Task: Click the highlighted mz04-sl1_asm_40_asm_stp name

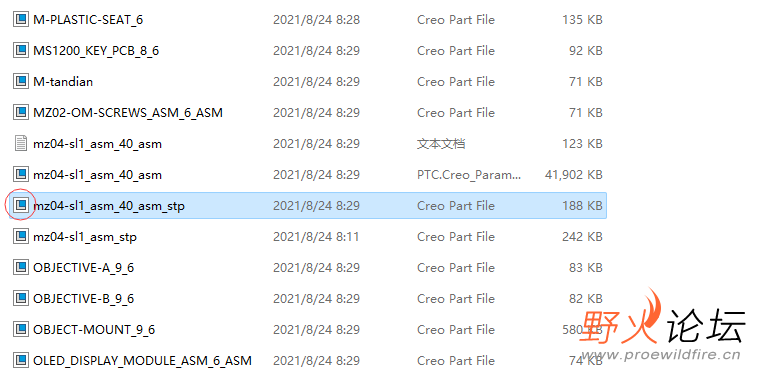Action: (x=109, y=206)
